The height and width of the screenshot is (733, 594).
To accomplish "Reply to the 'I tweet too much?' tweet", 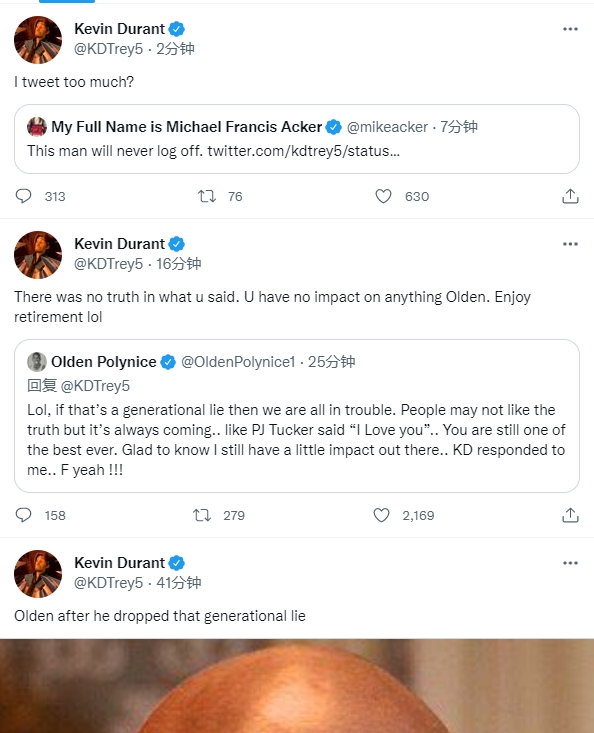I will (23, 196).
